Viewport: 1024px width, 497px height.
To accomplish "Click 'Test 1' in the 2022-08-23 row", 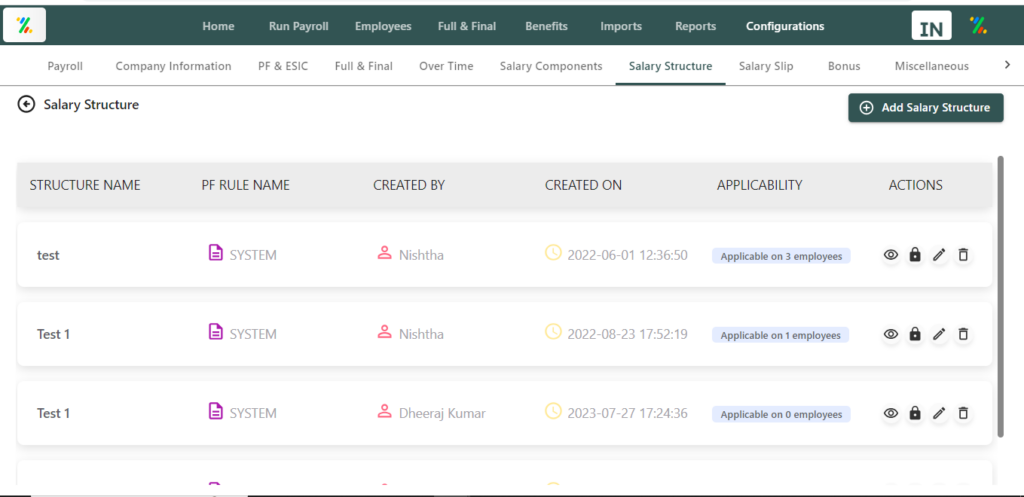I will pos(54,334).
